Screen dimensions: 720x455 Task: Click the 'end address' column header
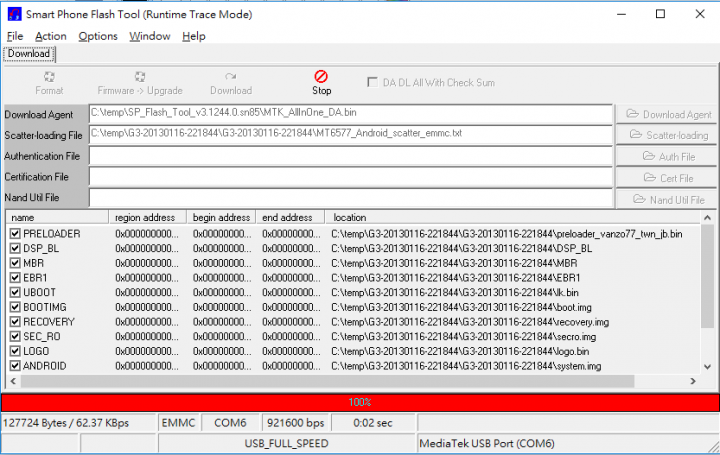pyautogui.click(x=290, y=218)
